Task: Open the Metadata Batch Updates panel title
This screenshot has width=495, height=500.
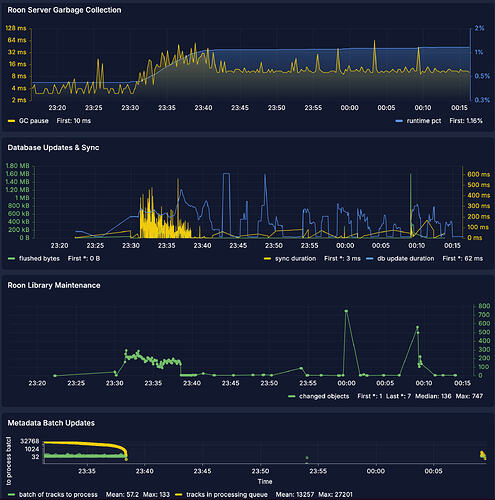Action: click(x=51, y=423)
